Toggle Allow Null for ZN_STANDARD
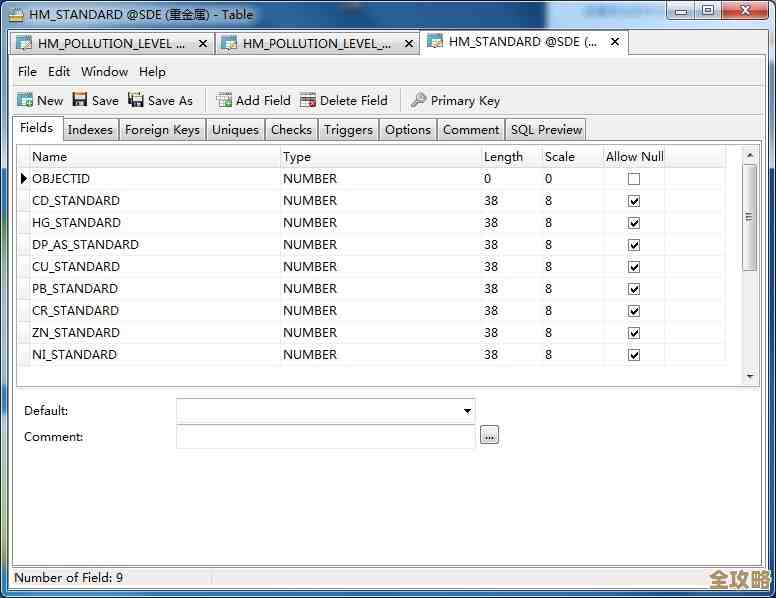This screenshot has width=776, height=598. [634, 333]
